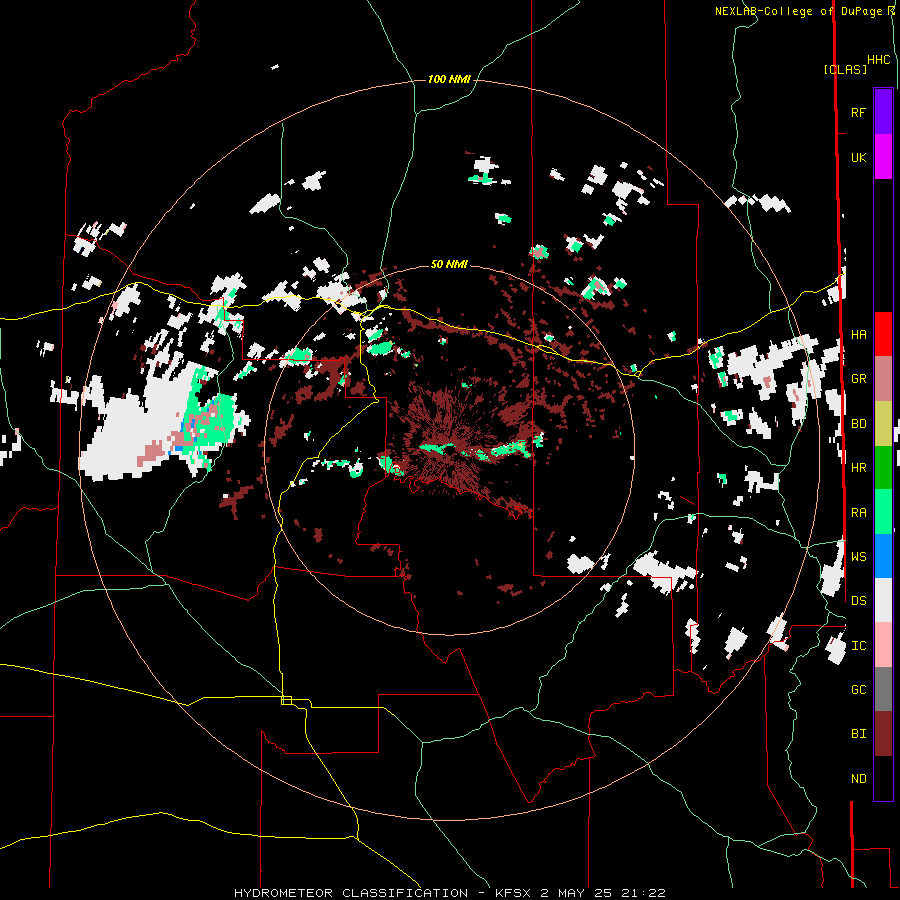
Task: Click the DS white legend swatch
Action: (883, 600)
